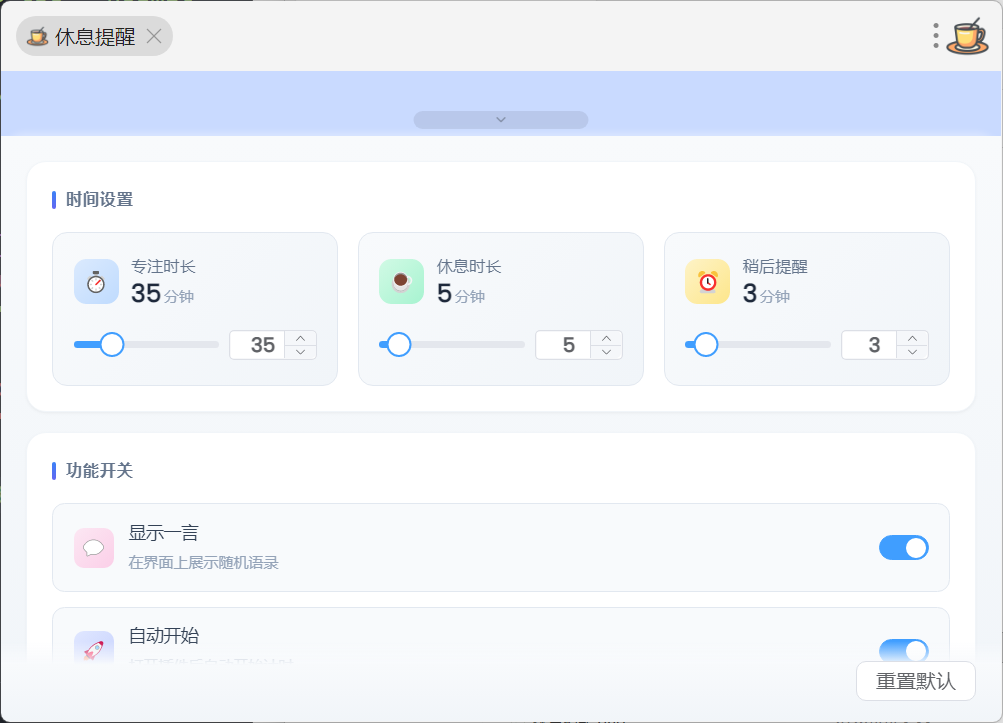The image size is (1003, 723).
Task: Increase 休息时长 with the up arrow
Action: pyautogui.click(x=606, y=338)
